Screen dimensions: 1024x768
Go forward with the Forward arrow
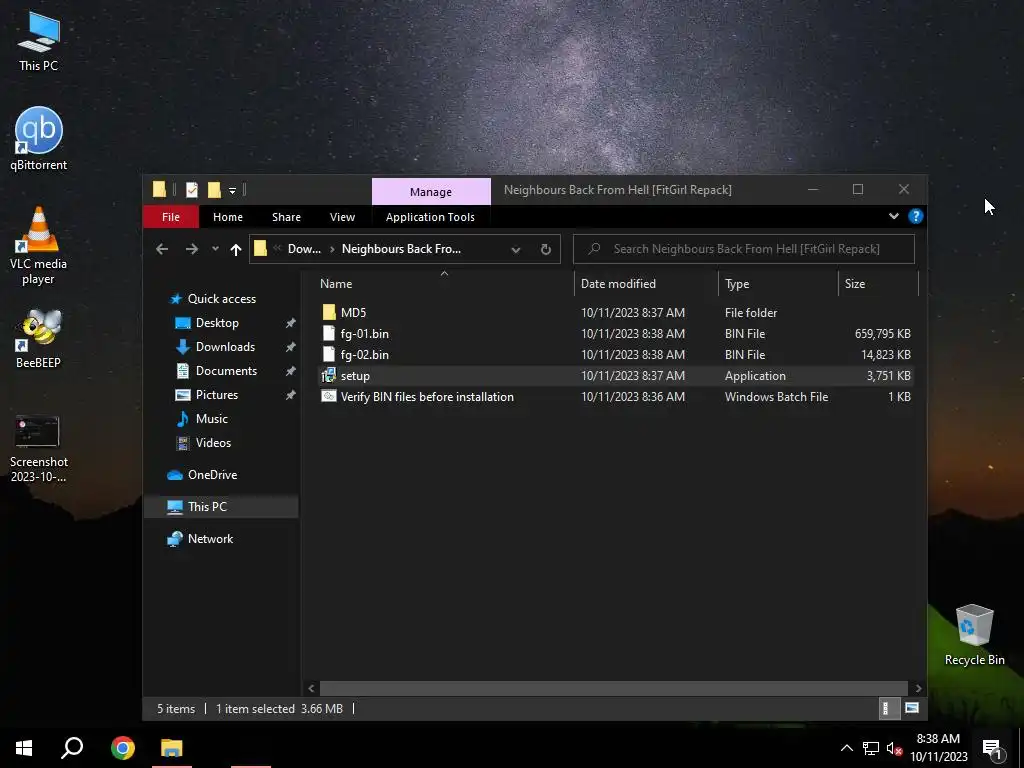tap(191, 249)
